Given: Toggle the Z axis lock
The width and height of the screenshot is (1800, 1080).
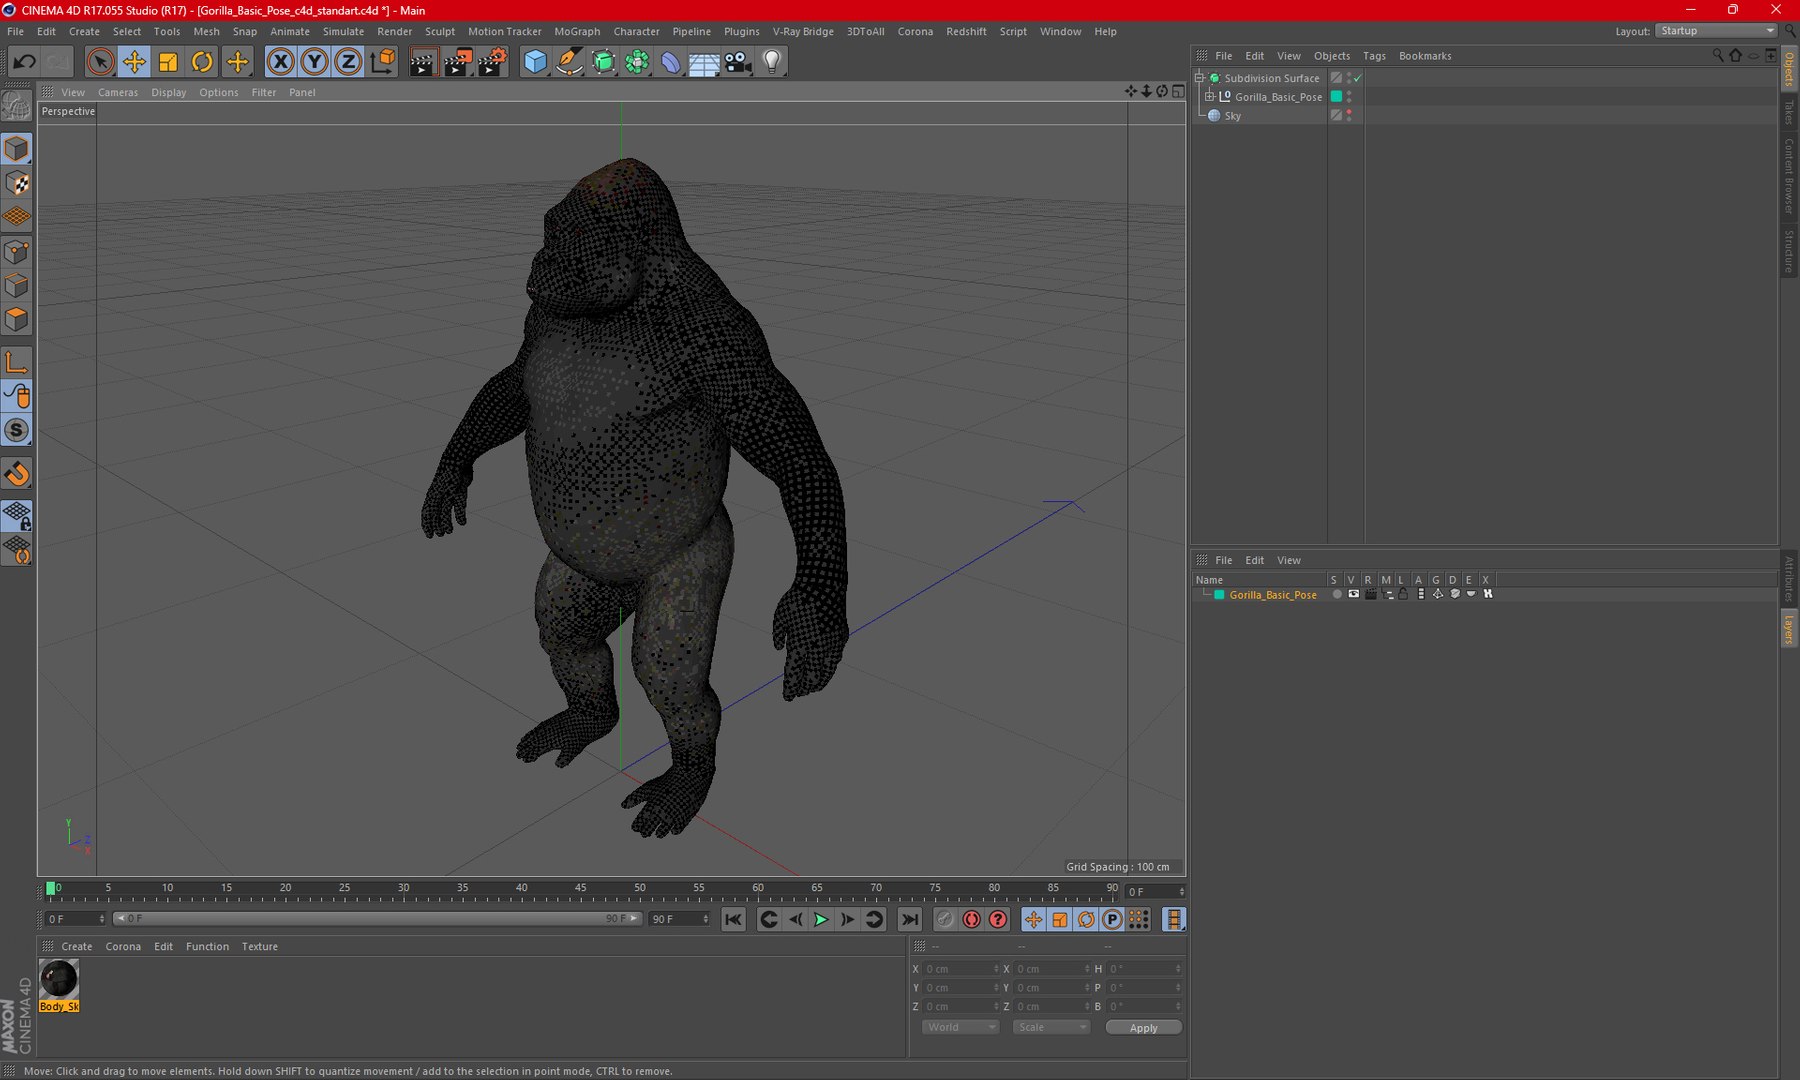Looking at the screenshot, I should pyautogui.click(x=348, y=62).
